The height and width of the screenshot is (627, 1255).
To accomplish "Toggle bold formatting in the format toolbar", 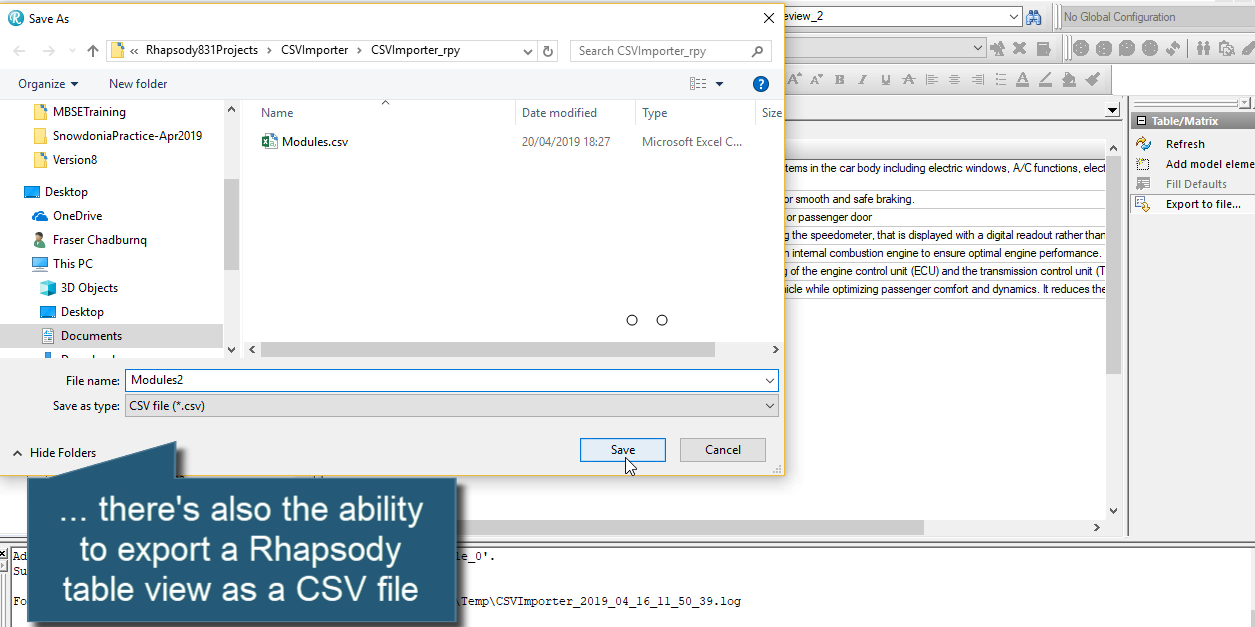I will 839,79.
